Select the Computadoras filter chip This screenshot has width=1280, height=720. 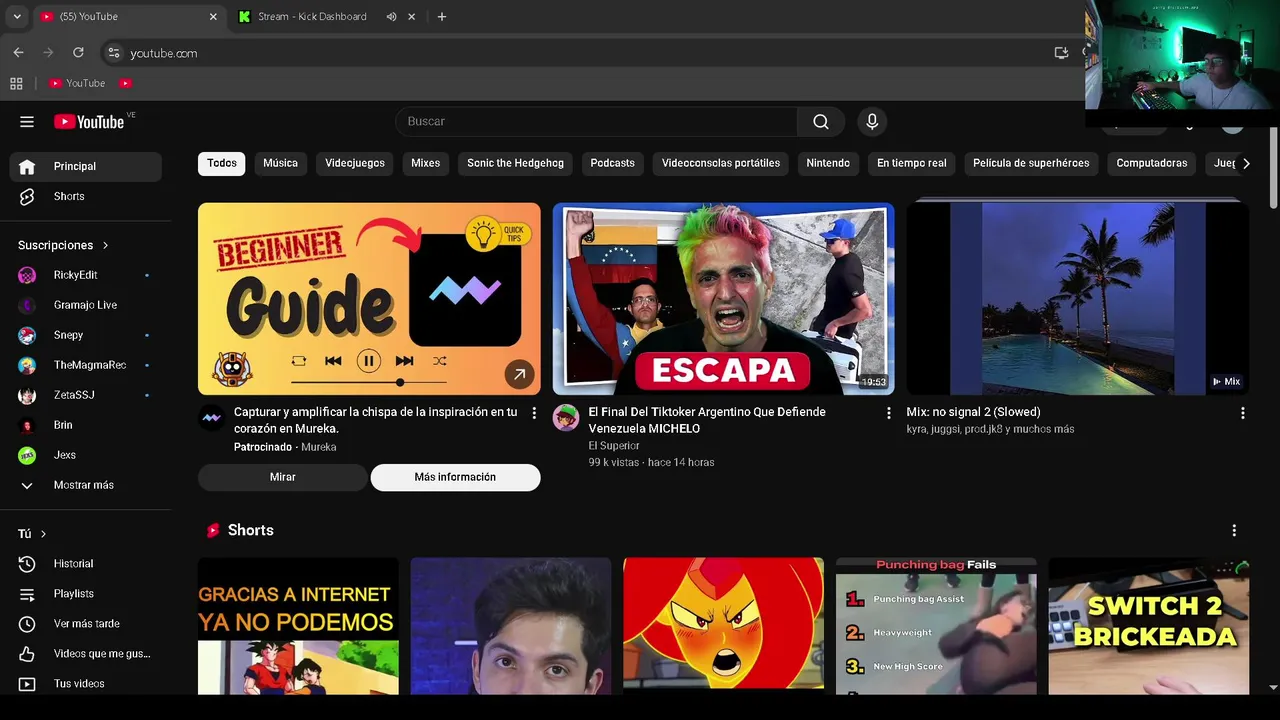point(1152,163)
